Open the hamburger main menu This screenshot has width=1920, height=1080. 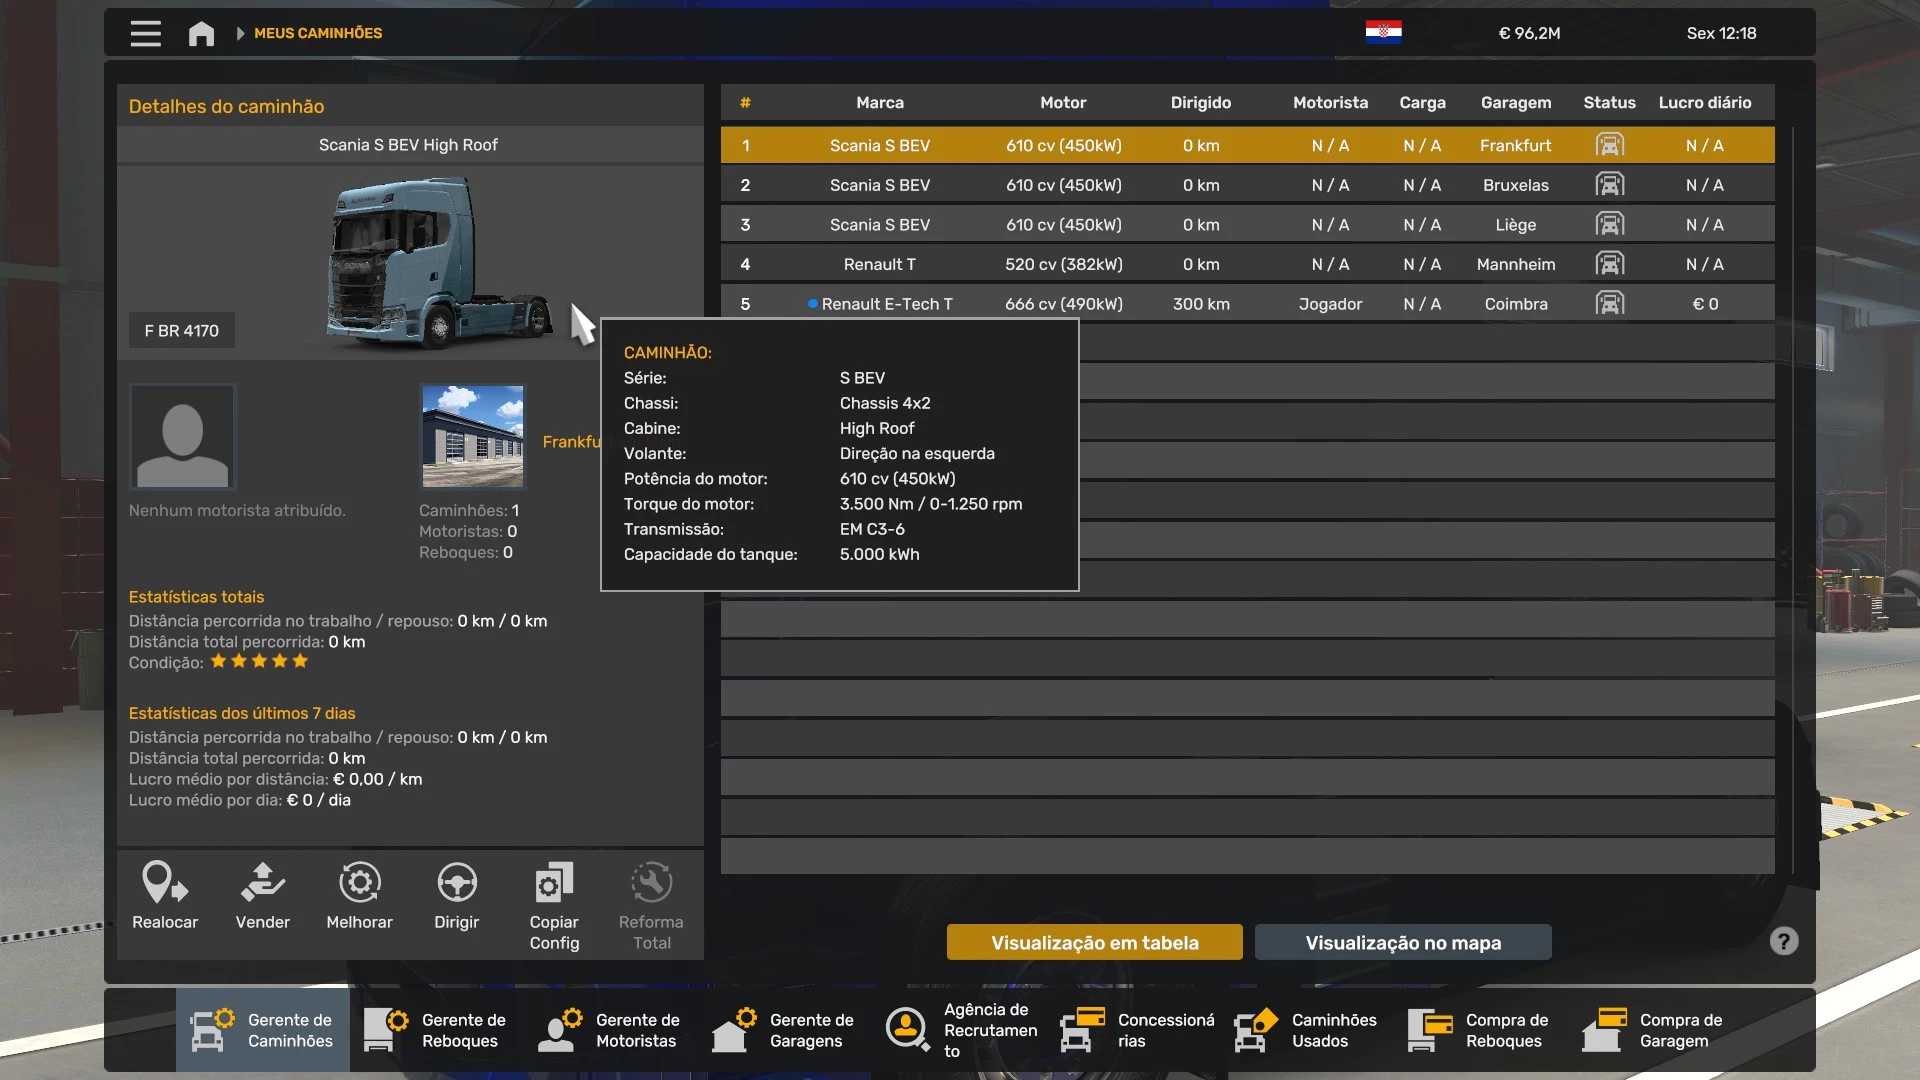pos(145,33)
